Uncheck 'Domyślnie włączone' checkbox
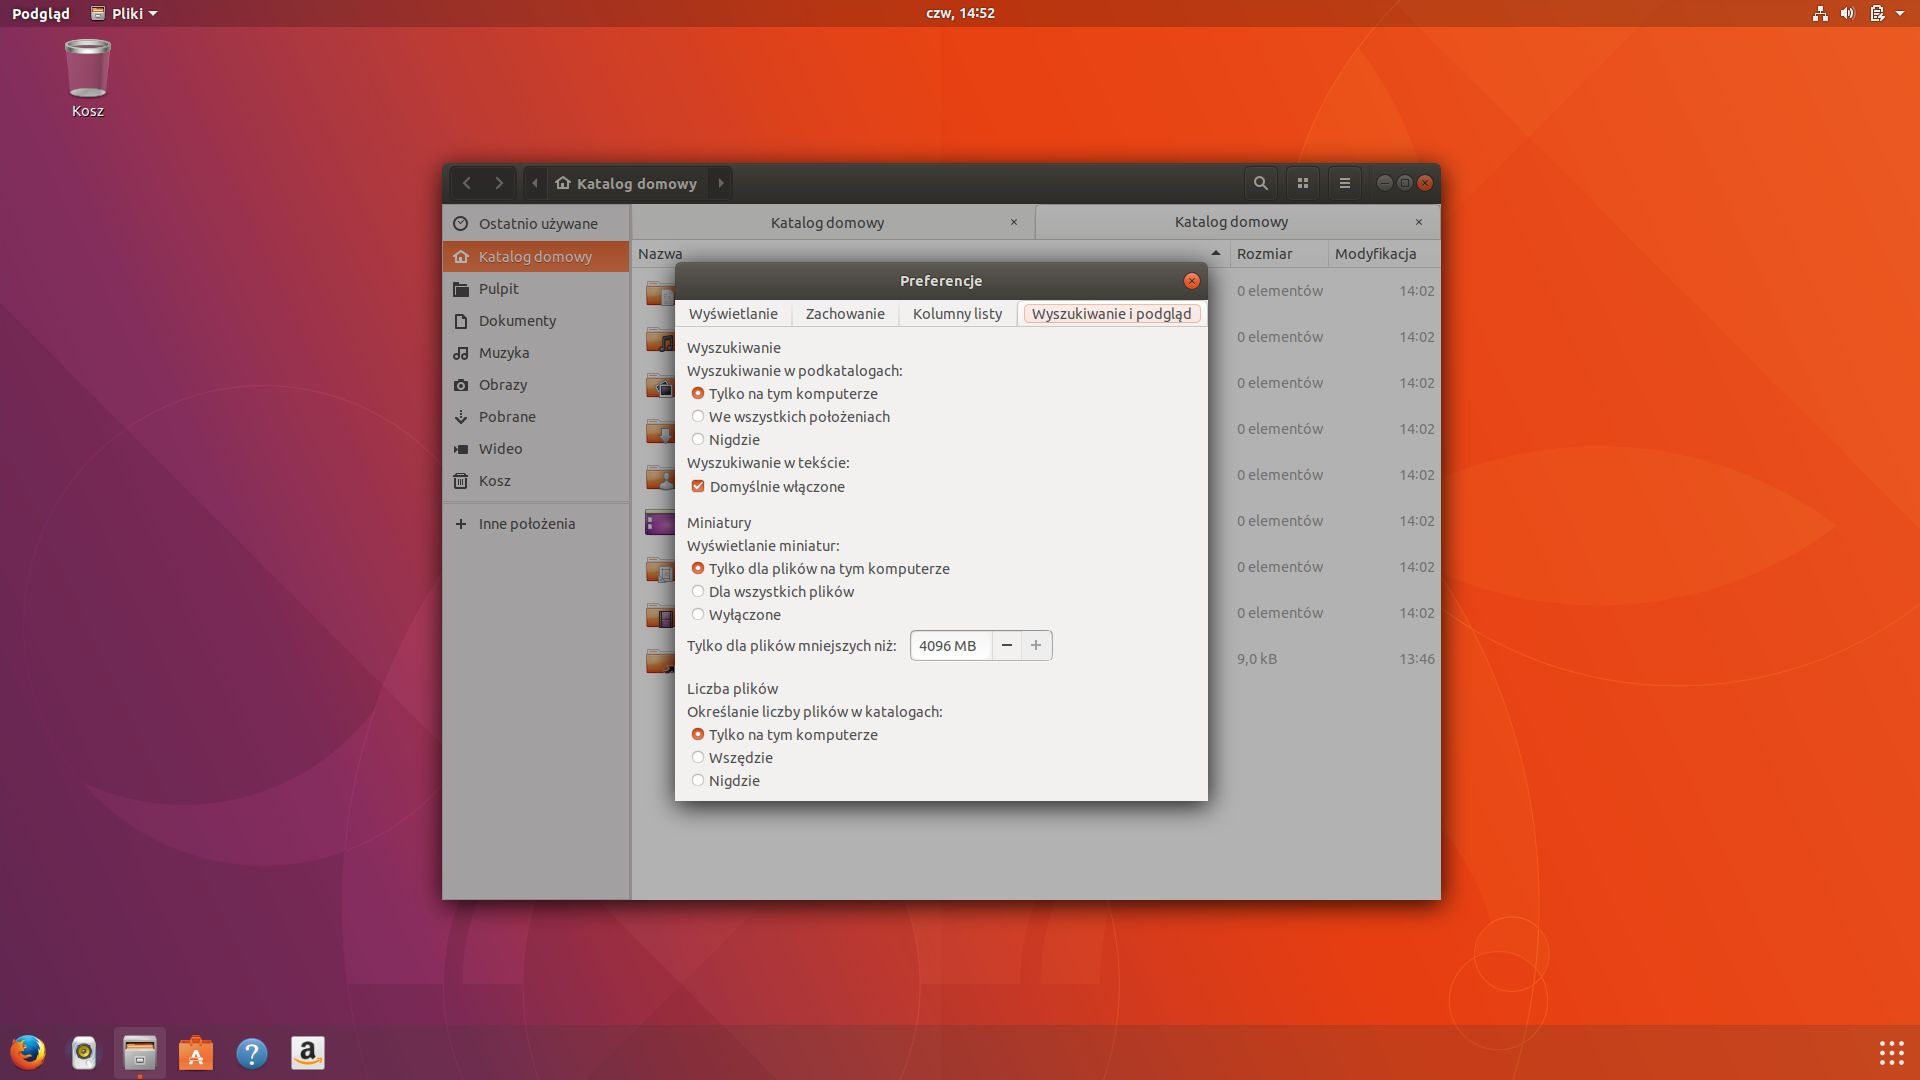This screenshot has width=1920, height=1080. point(698,487)
